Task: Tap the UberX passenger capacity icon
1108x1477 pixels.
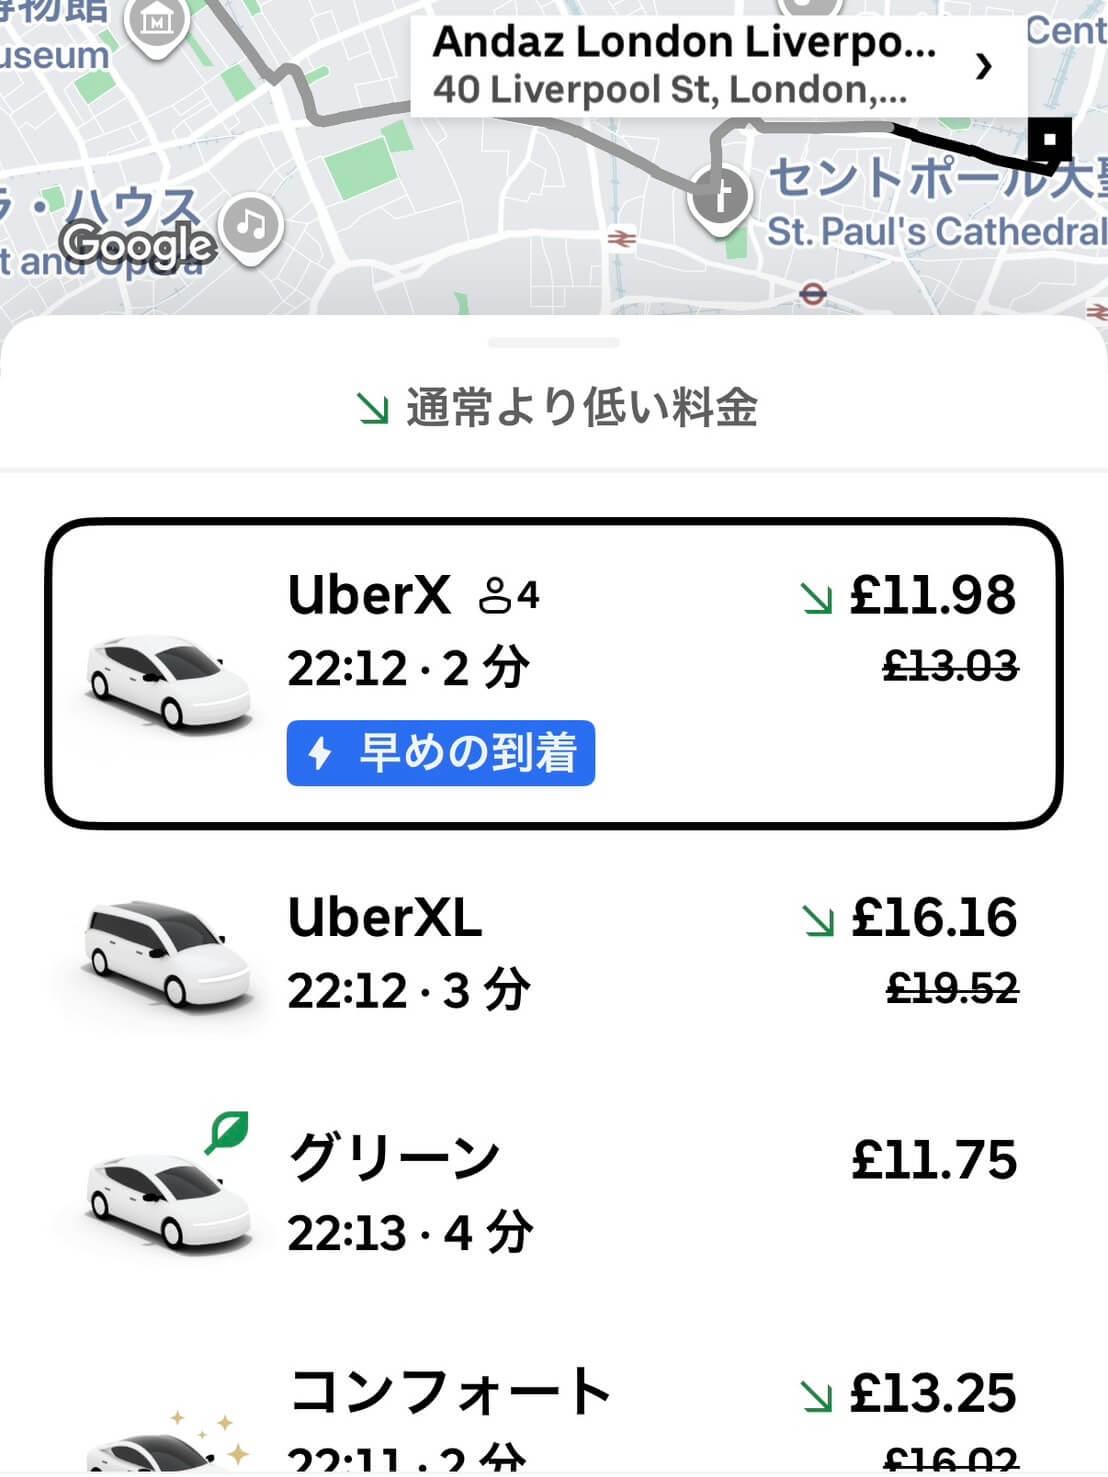Action: [509, 595]
